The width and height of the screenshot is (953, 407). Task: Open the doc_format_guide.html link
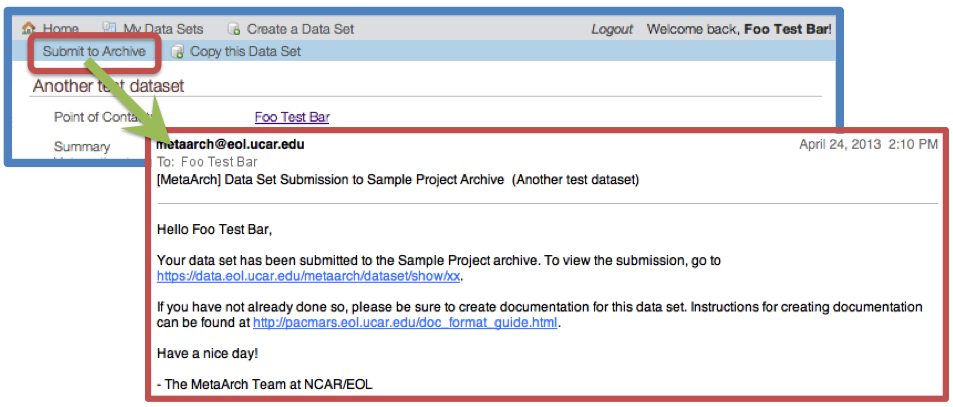click(405, 323)
